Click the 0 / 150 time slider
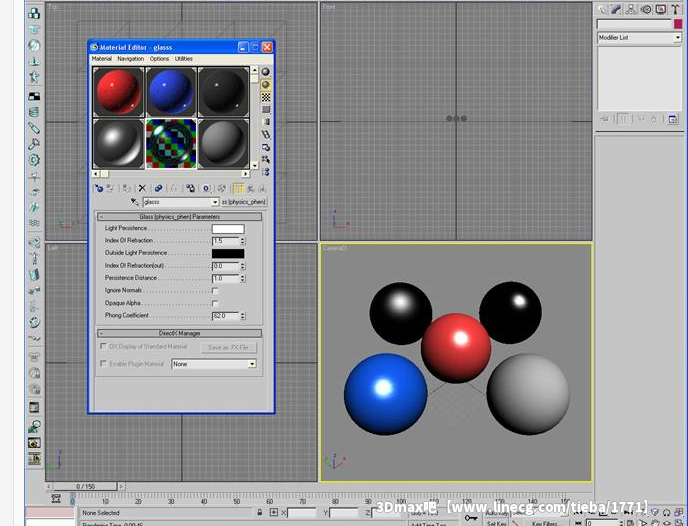Viewport: 688px width, 526px height. pyautogui.click(x=85, y=487)
